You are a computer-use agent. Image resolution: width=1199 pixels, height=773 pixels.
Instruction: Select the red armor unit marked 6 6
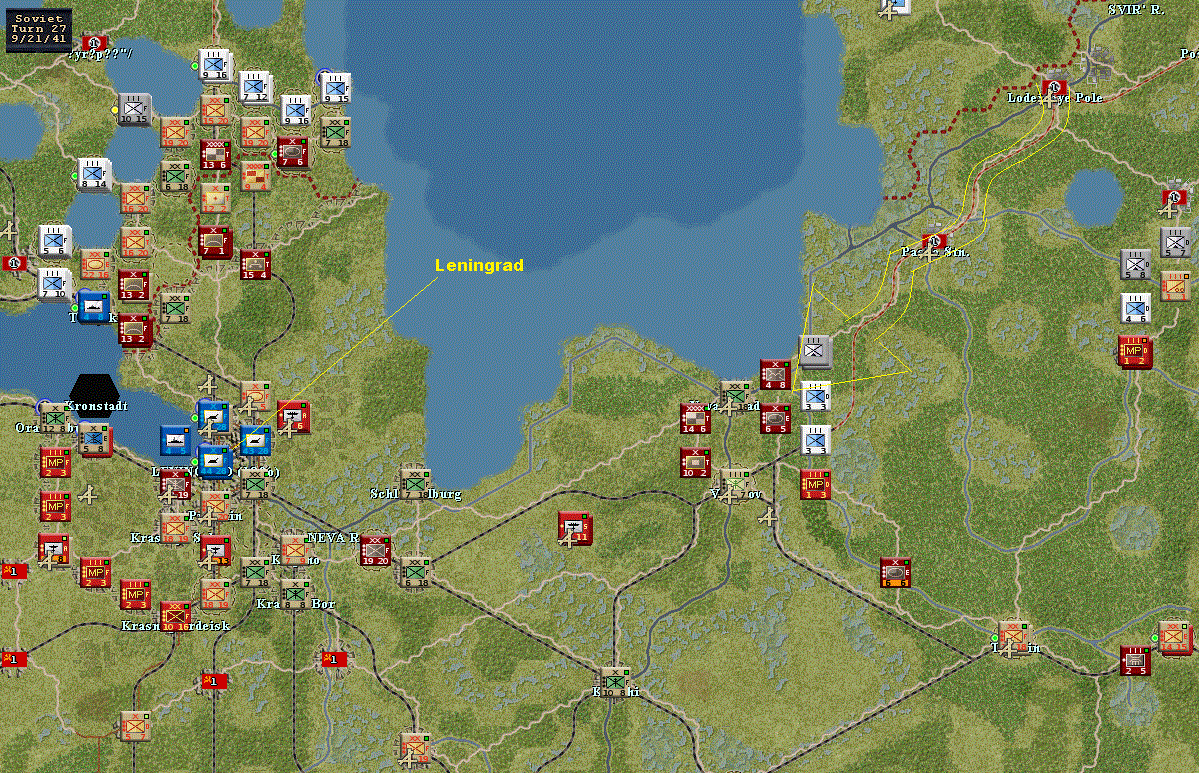[x=895, y=572]
